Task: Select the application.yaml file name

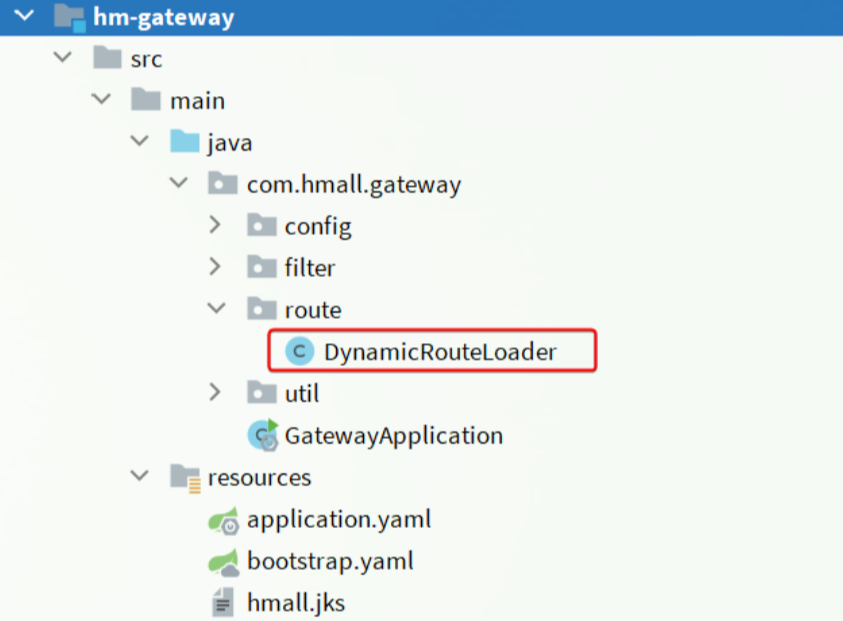Action: pyautogui.click(x=339, y=520)
